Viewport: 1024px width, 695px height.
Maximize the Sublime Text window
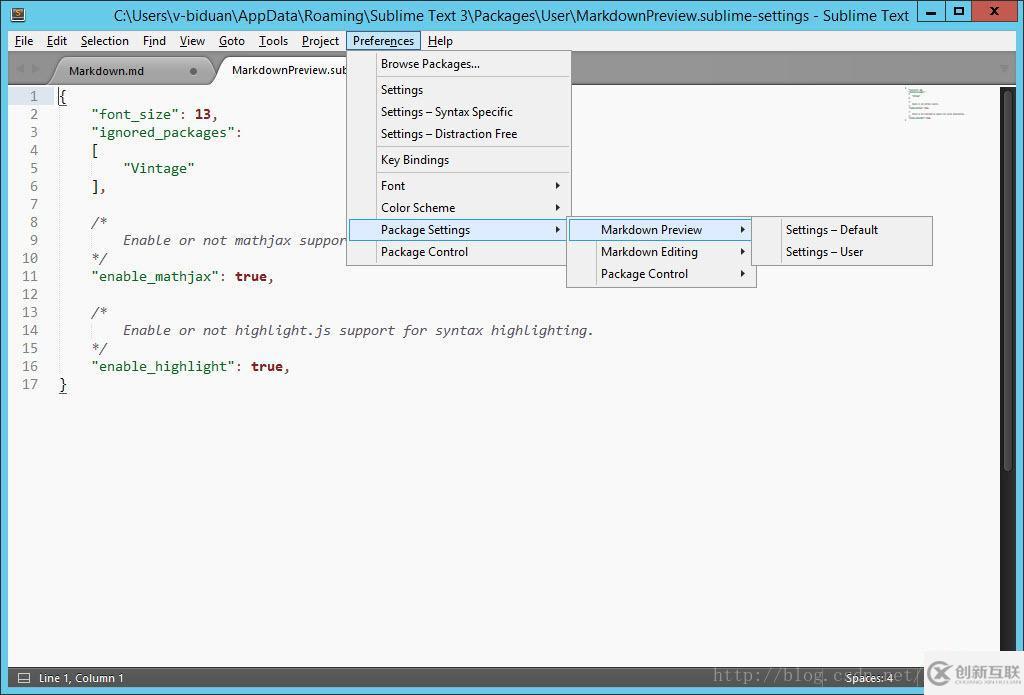click(959, 12)
